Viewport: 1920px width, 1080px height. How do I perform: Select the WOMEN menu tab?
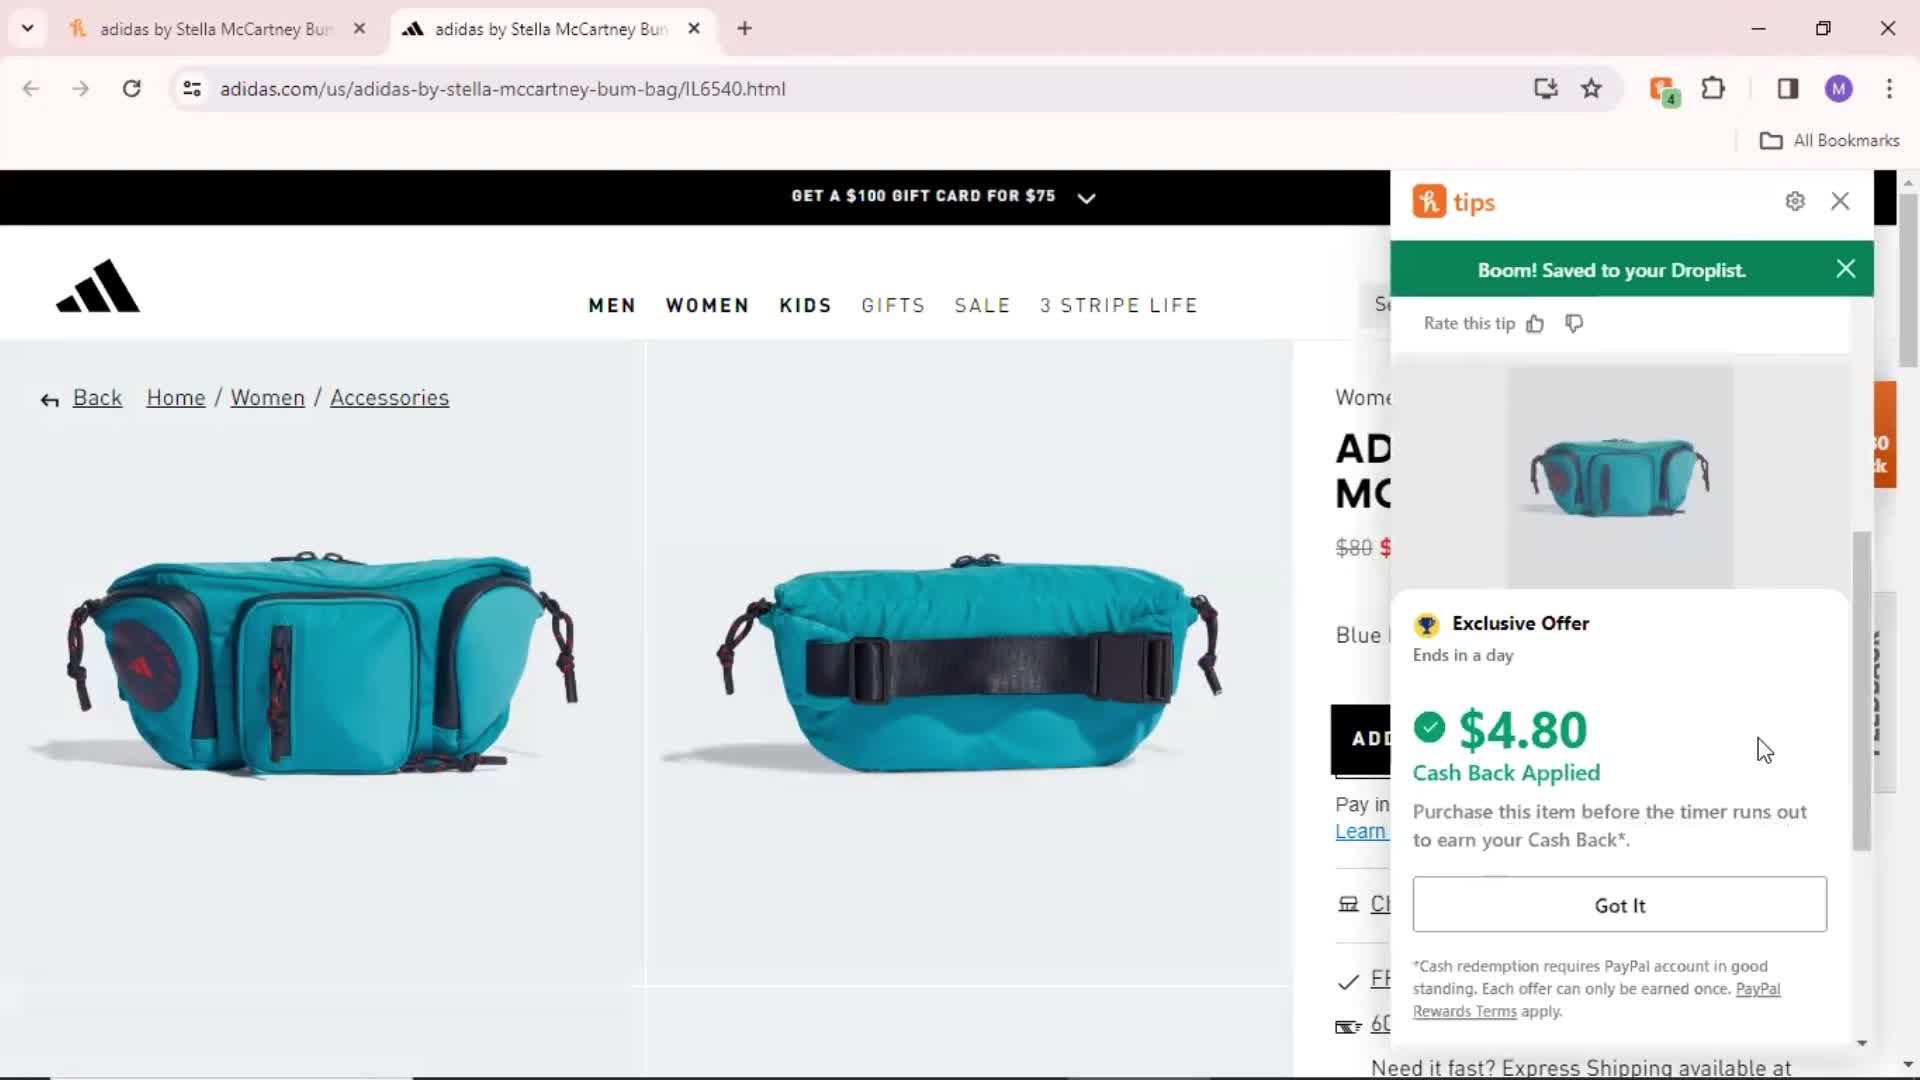705,305
